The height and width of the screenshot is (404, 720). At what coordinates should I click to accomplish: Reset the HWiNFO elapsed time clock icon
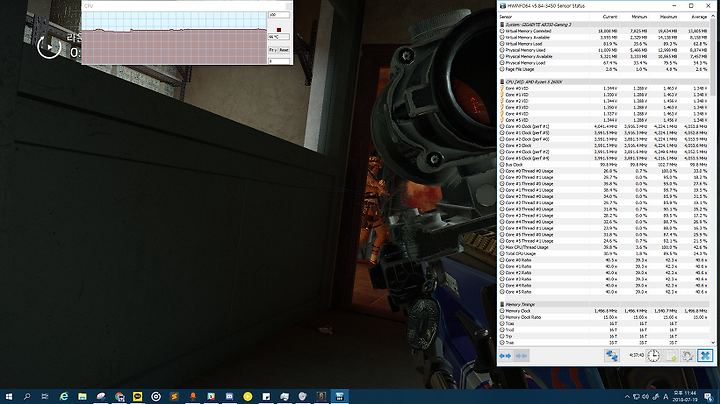coord(653,356)
